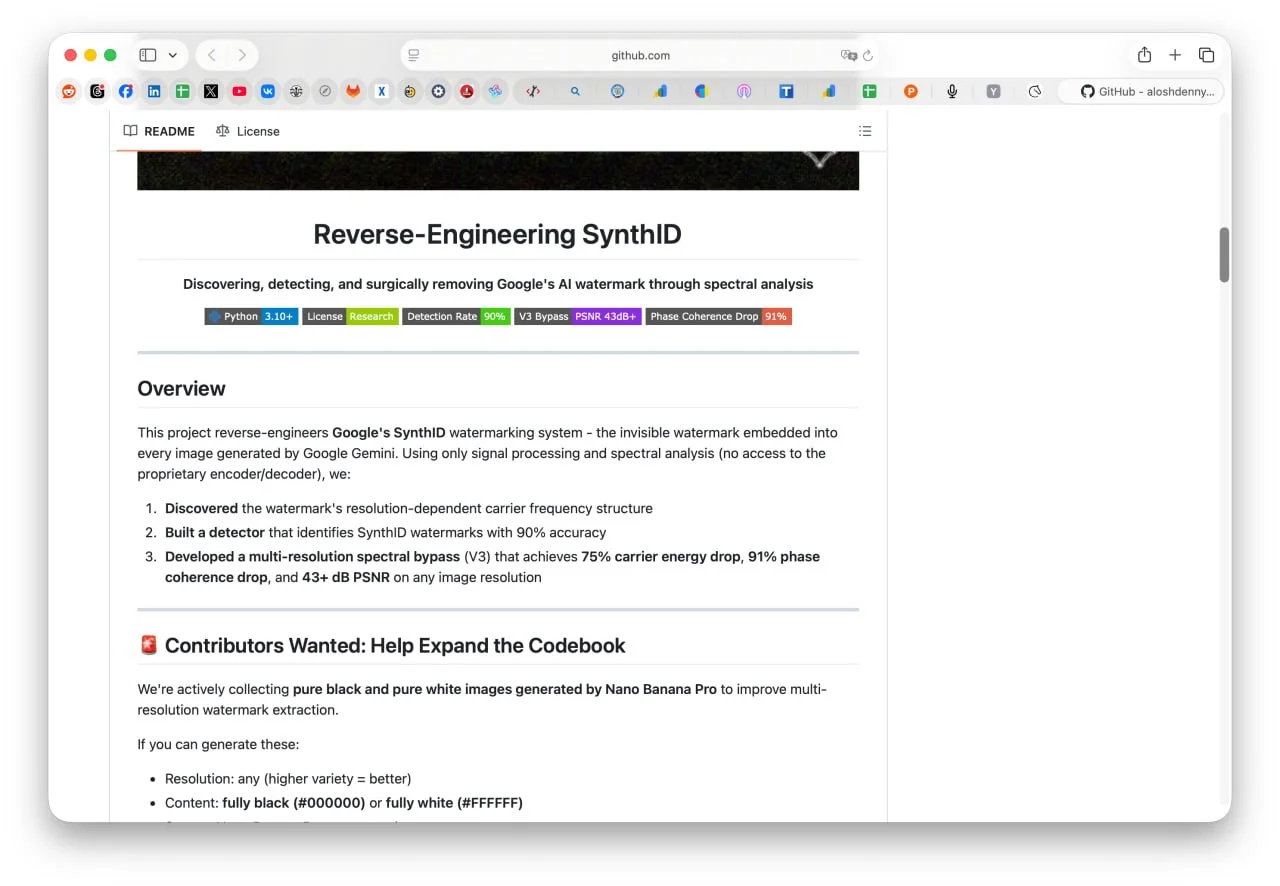1280x886 pixels.
Task: Click the vertical page scrollbar thumb
Action: click(x=1224, y=254)
